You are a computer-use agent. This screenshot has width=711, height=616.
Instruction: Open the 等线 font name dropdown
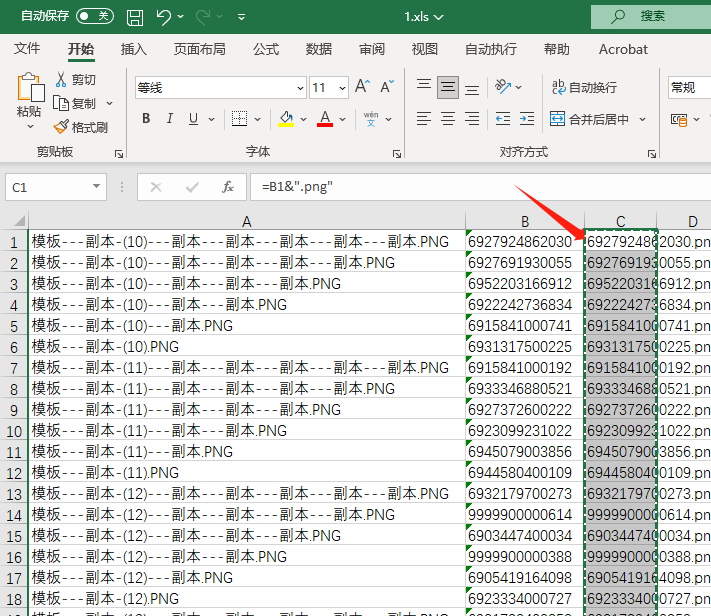point(300,88)
